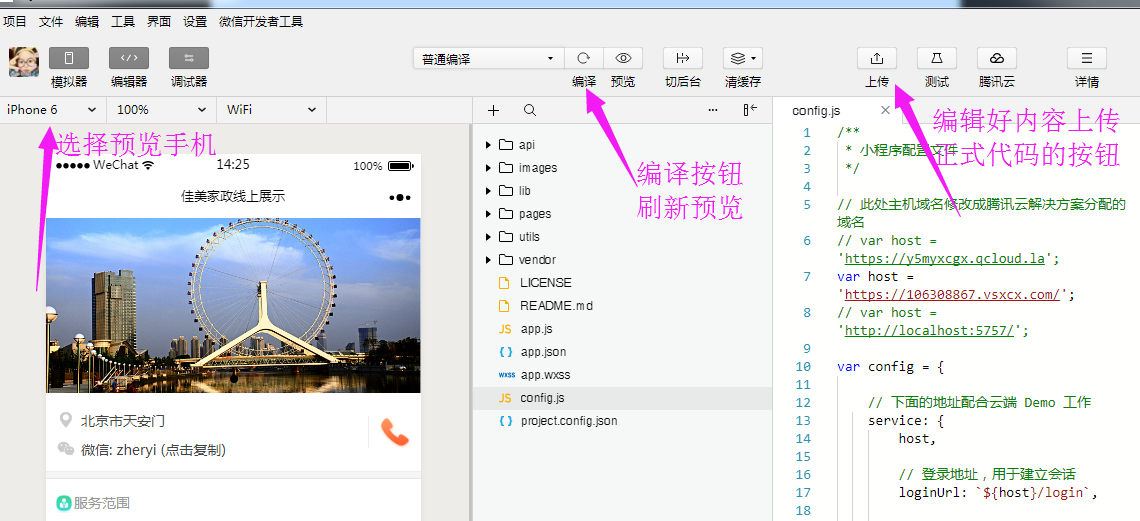This screenshot has height=521, width=1140.
Task: Select the config.js editor tab
Action: tap(816, 110)
